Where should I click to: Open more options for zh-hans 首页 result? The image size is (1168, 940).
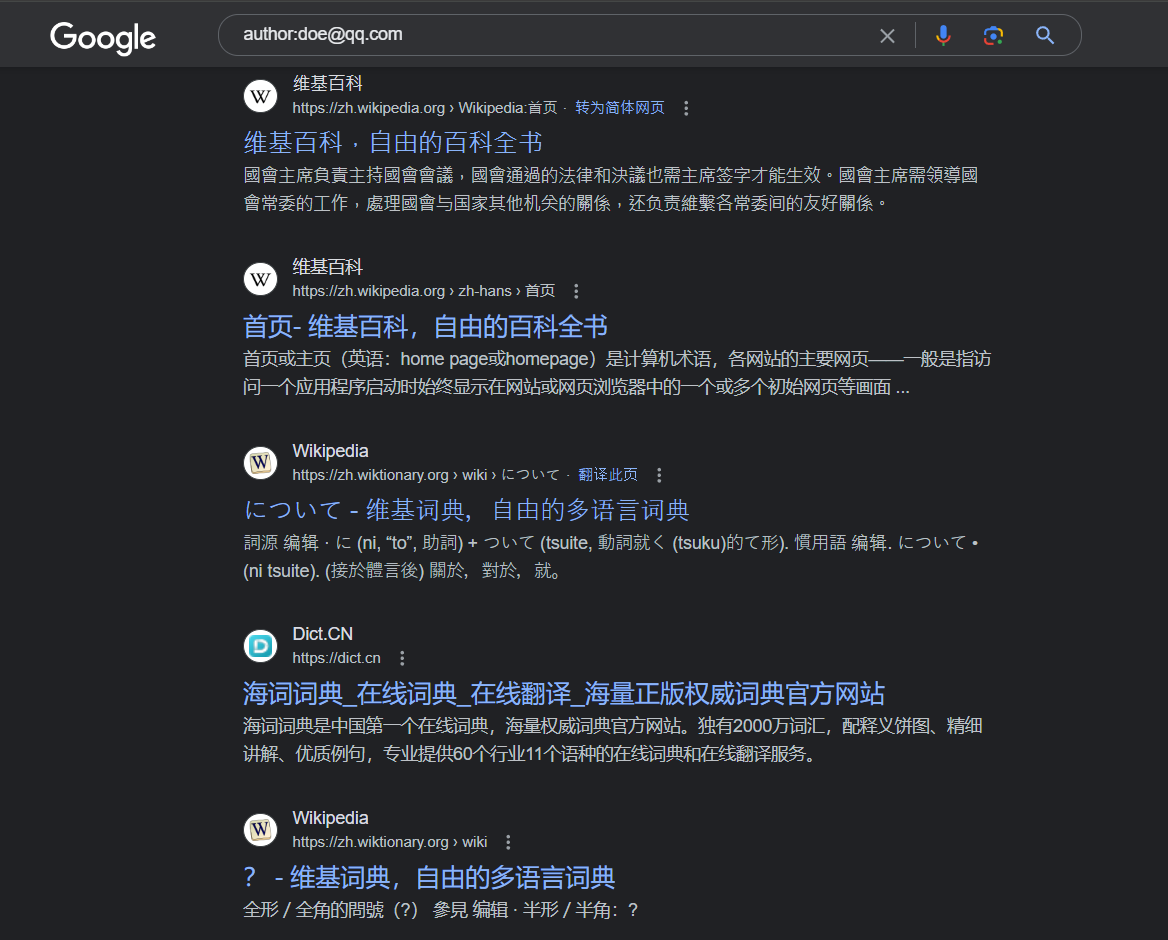coord(576,292)
